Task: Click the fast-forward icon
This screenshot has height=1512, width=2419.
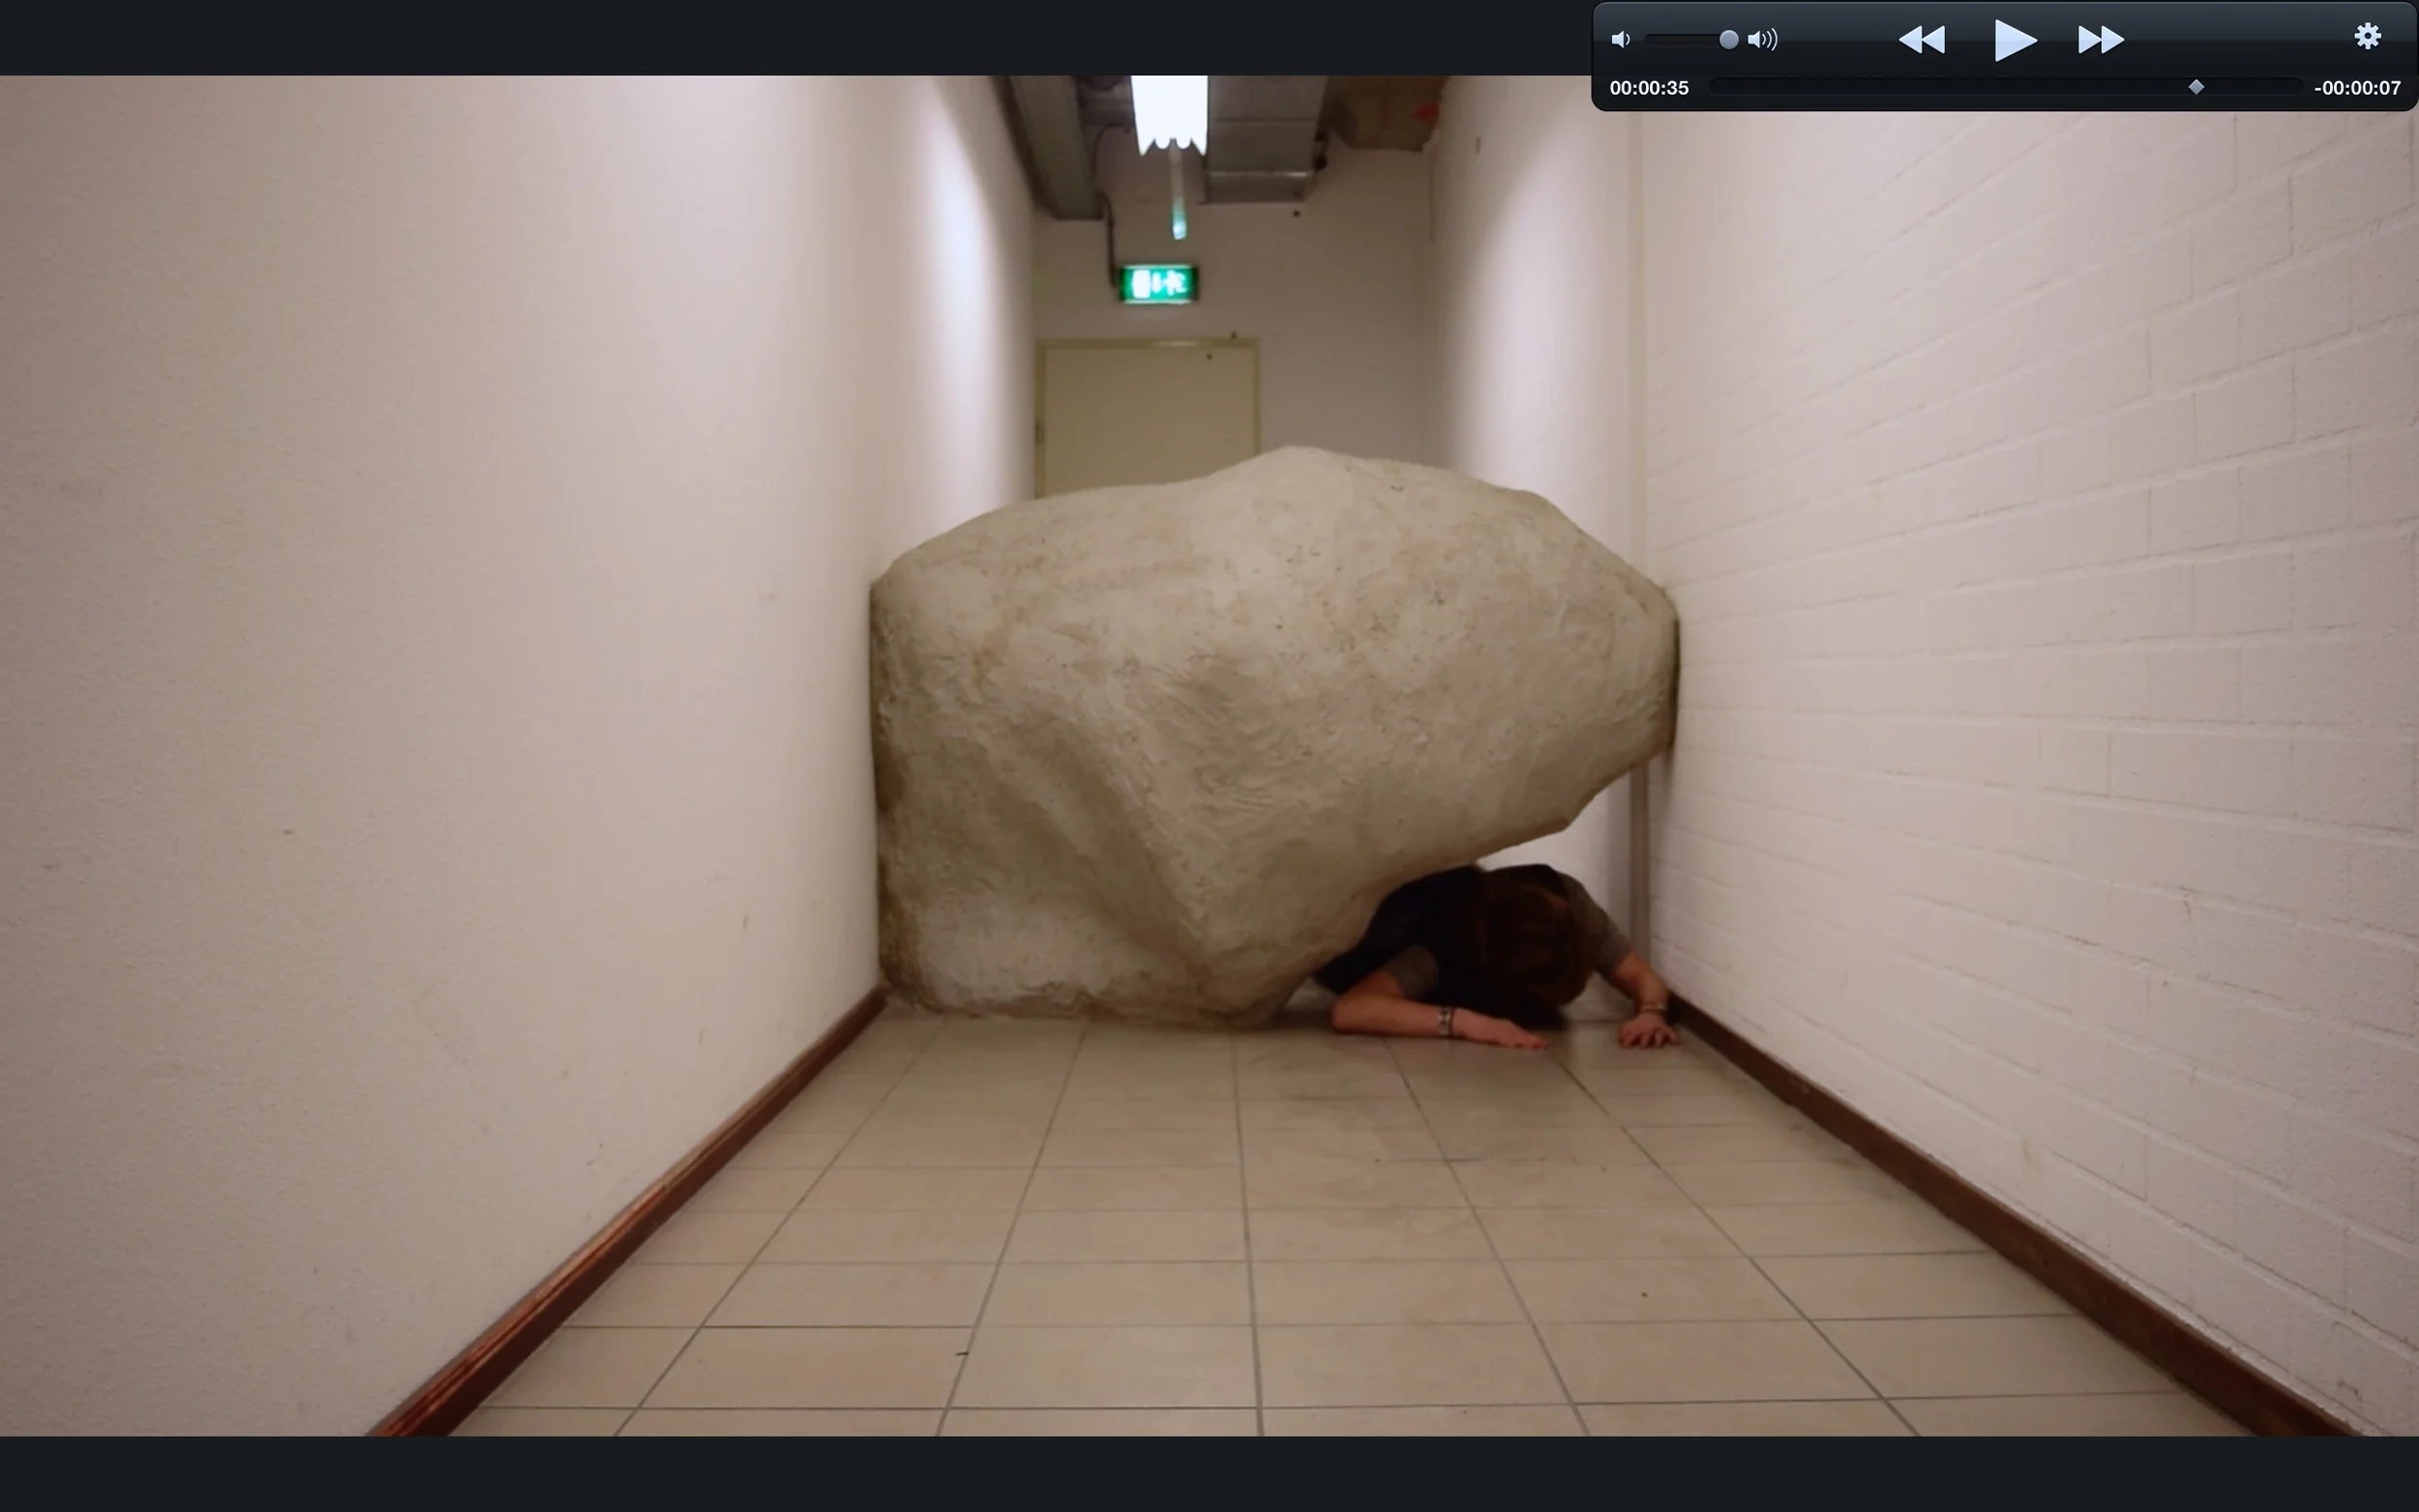Action: point(2100,39)
